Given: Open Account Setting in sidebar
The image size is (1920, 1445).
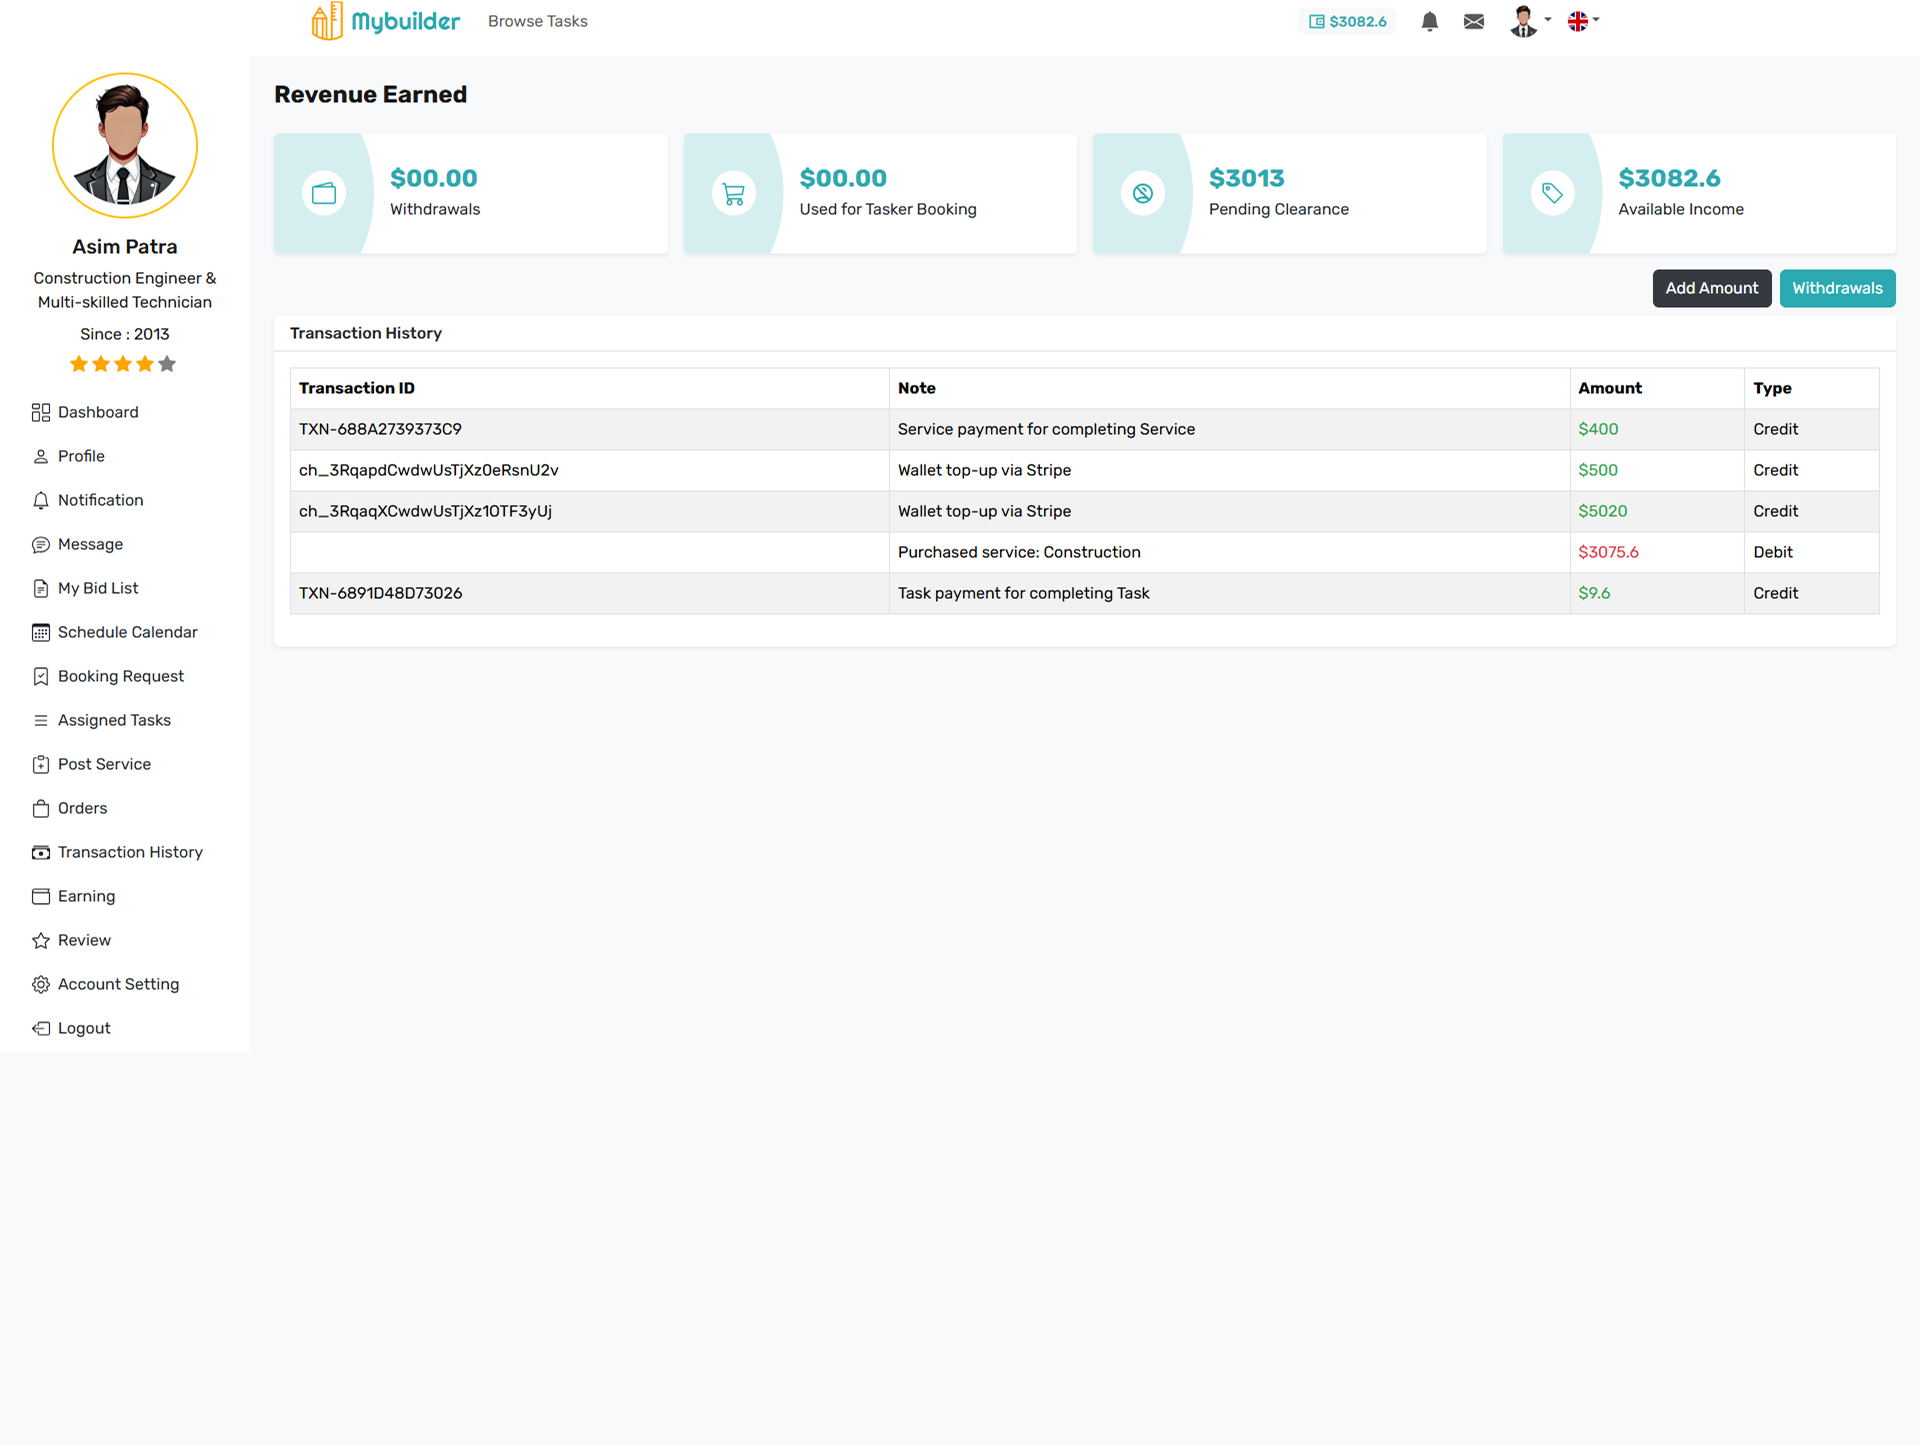Looking at the screenshot, I should [118, 984].
